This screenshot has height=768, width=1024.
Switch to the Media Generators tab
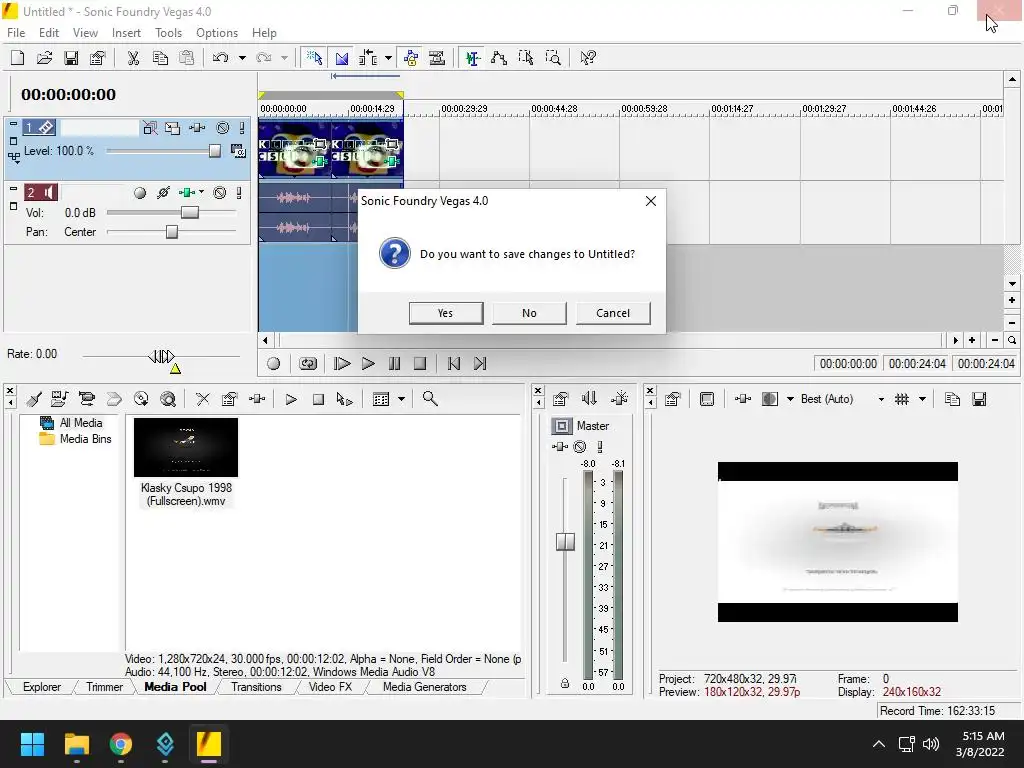point(424,687)
